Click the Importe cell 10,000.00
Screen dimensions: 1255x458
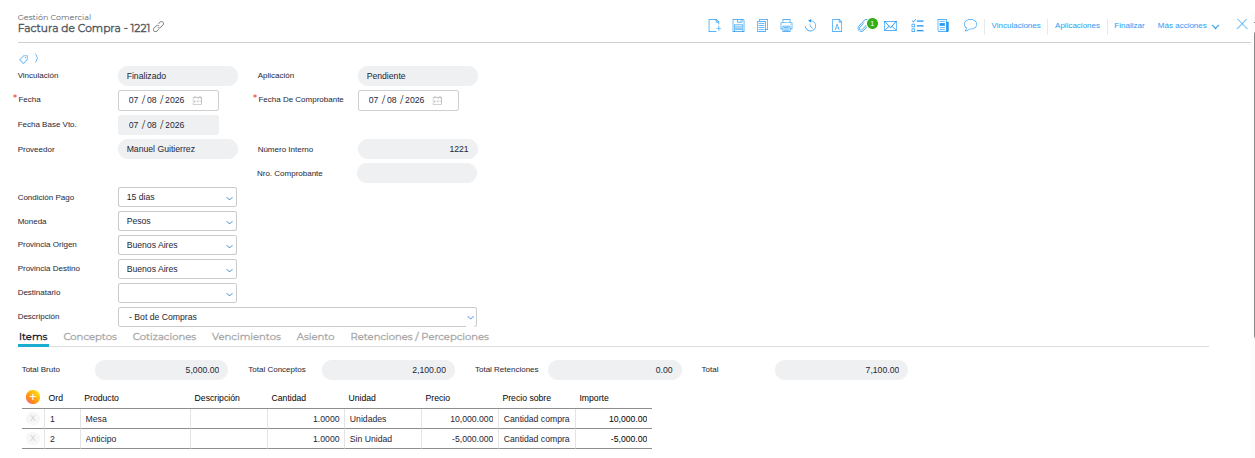tap(613, 419)
